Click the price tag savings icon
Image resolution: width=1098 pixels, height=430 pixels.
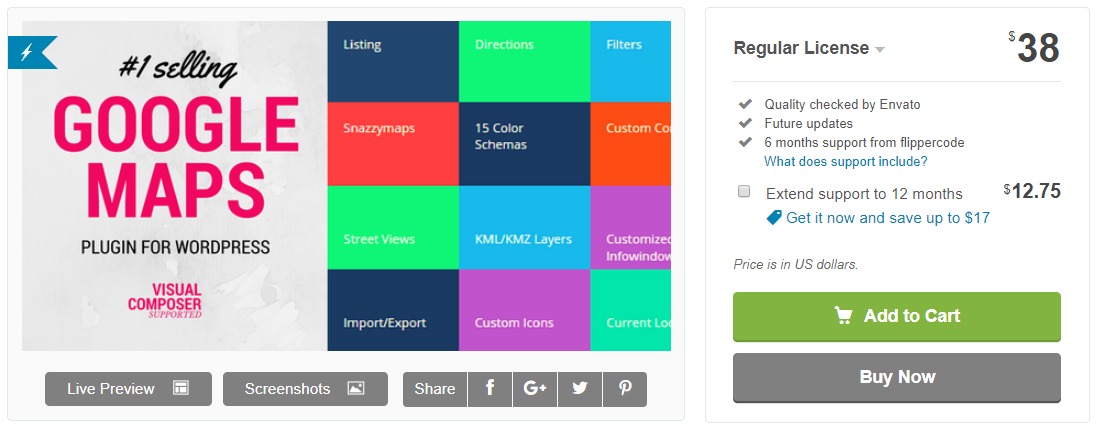coord(774,218)
